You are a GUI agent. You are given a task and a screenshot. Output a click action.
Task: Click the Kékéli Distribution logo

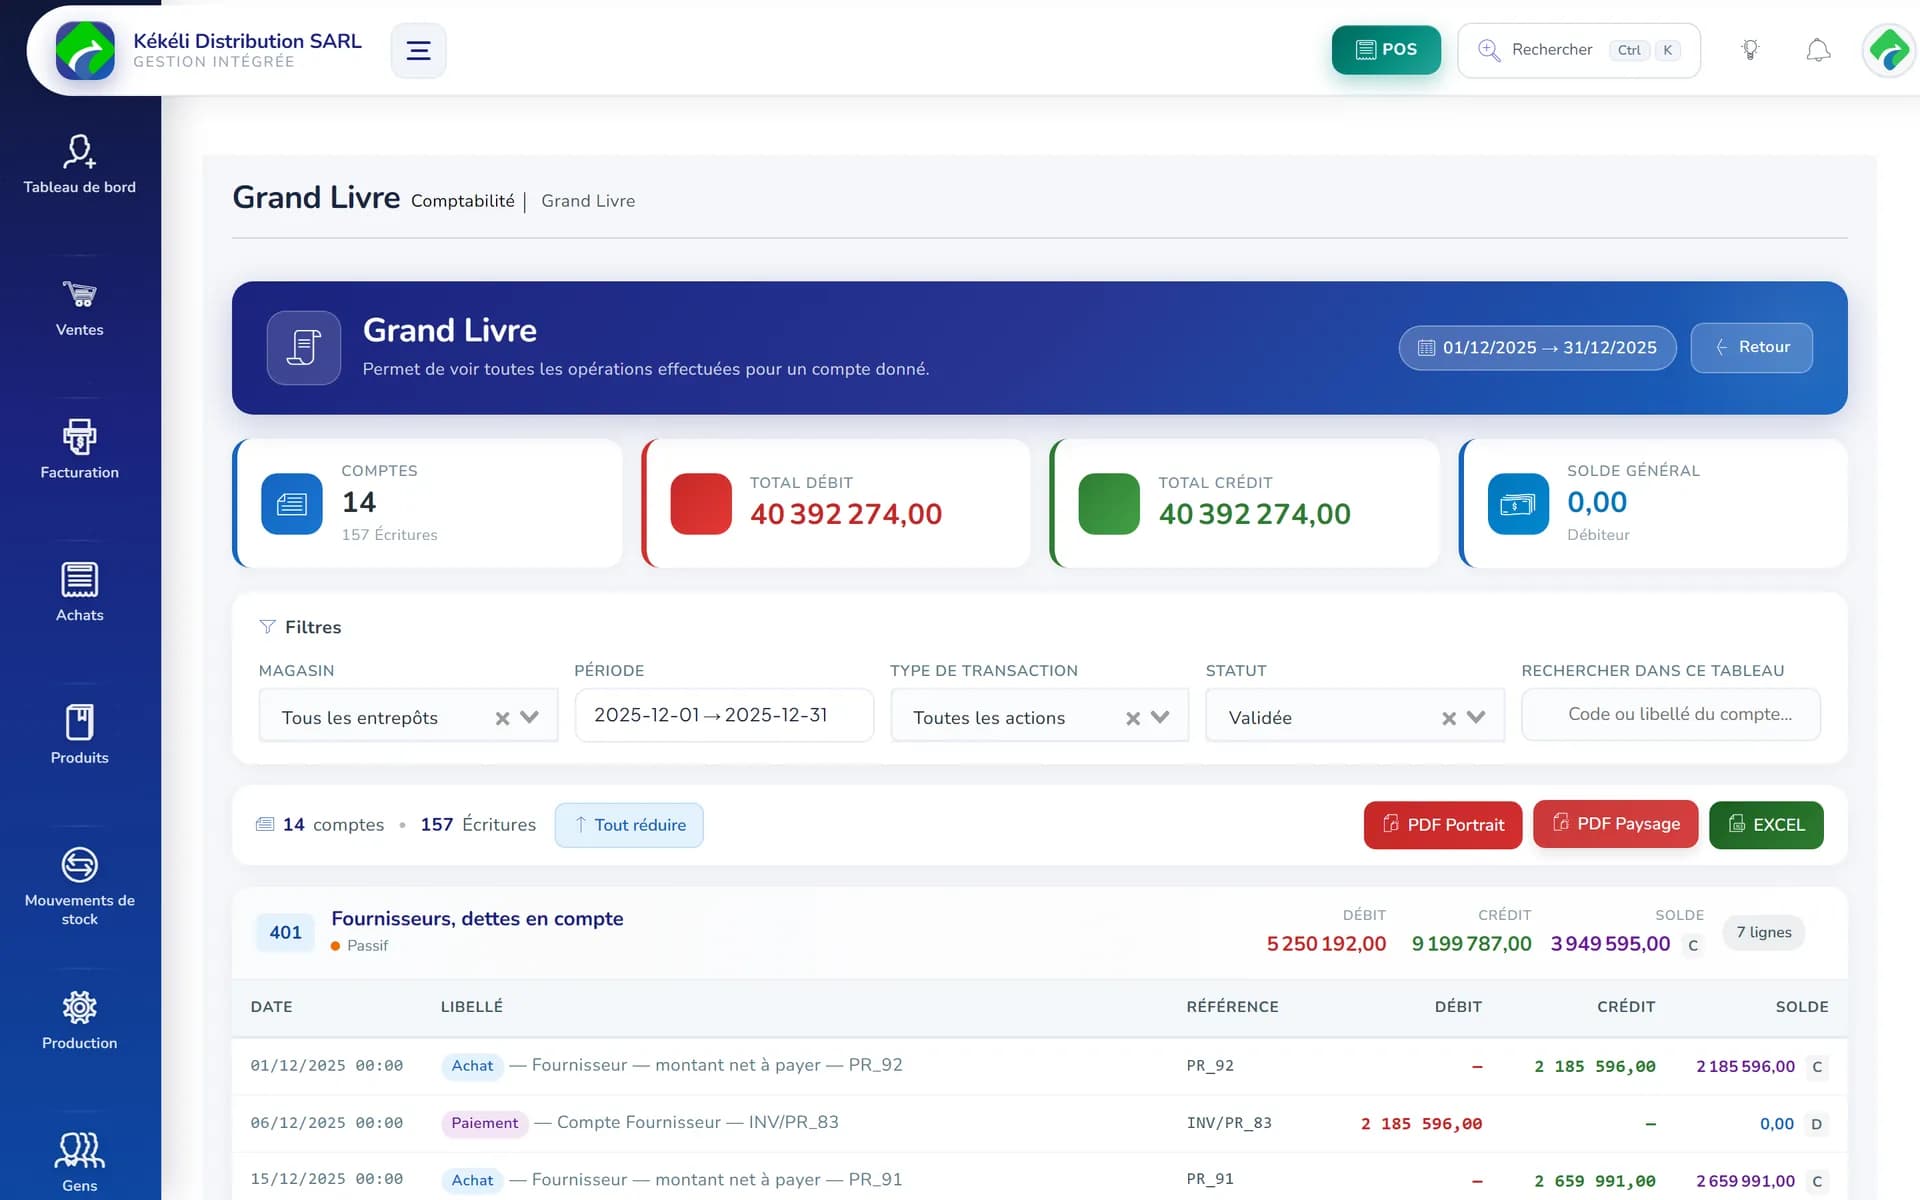tap(85, 50)
